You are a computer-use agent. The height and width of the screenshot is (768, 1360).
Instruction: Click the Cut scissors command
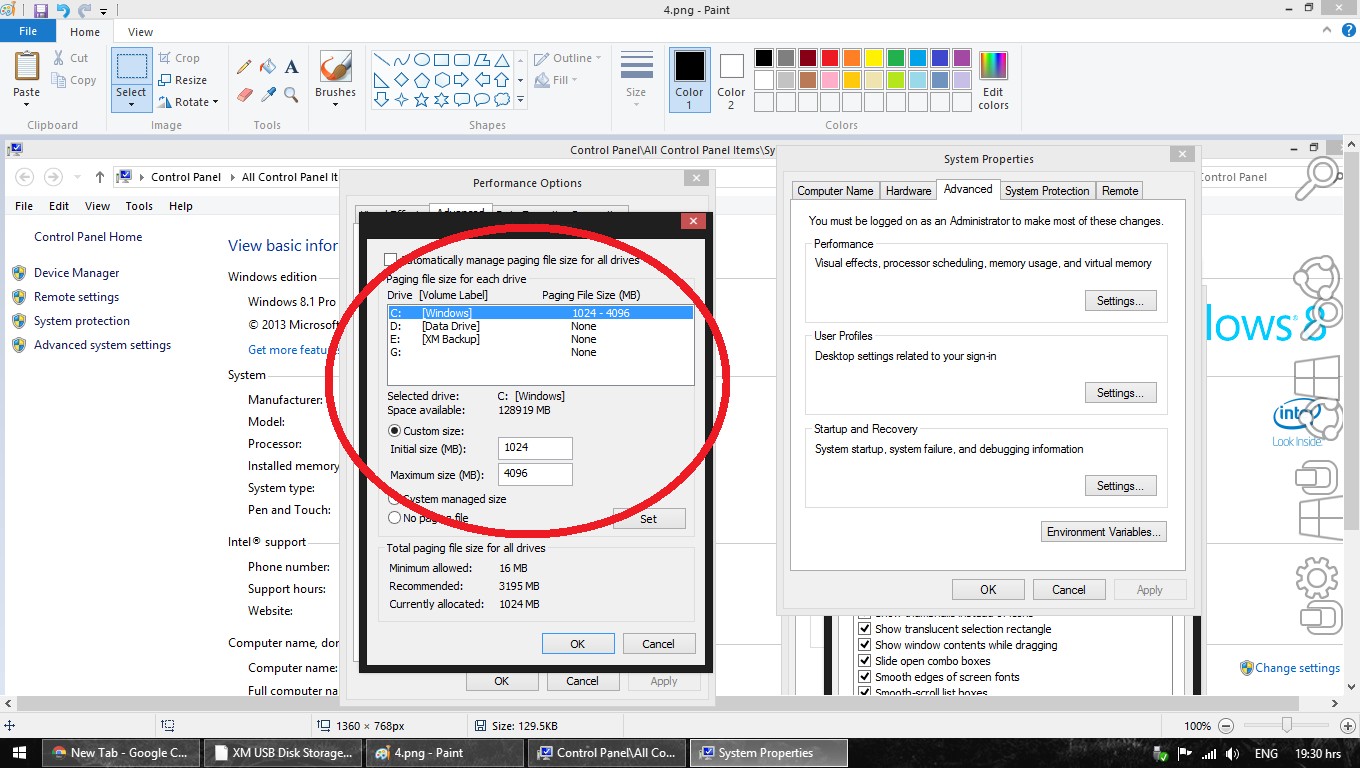tap(71, 58)
